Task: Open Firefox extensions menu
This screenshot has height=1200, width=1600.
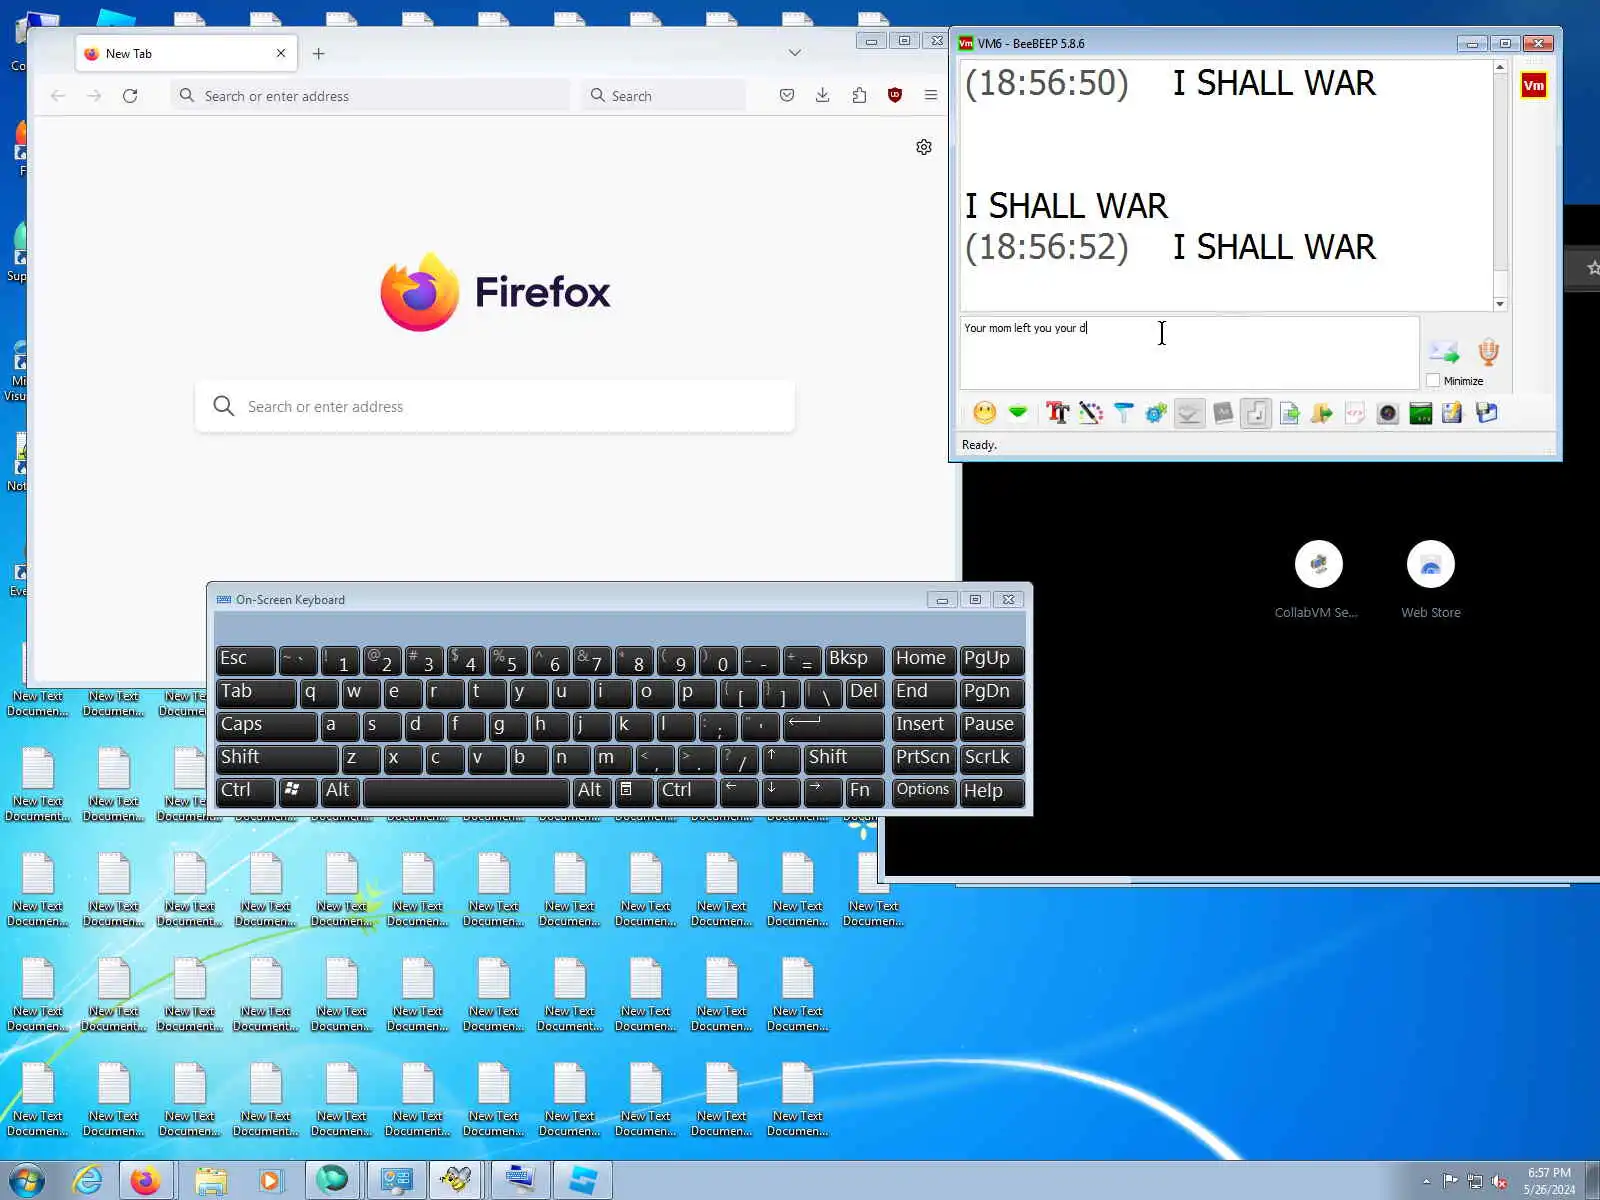Action: (x=859, y=96)
